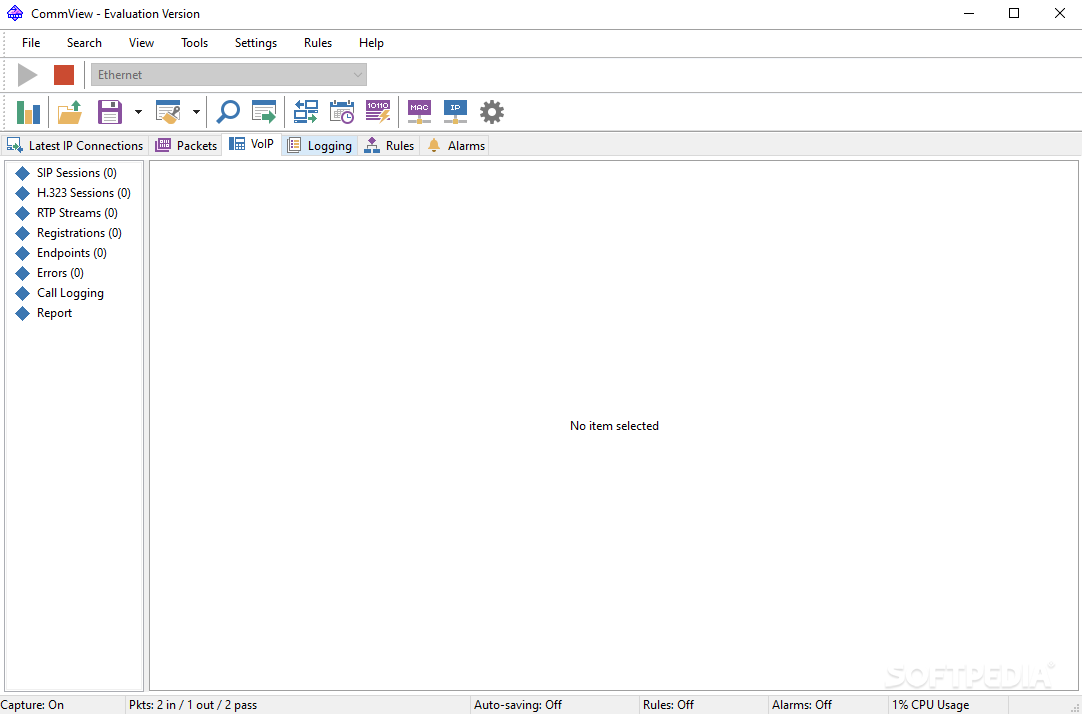Click the window resize grip in status bar
The height and width of the screenshot is (714, 1082).
click(x=1074, y=706)
